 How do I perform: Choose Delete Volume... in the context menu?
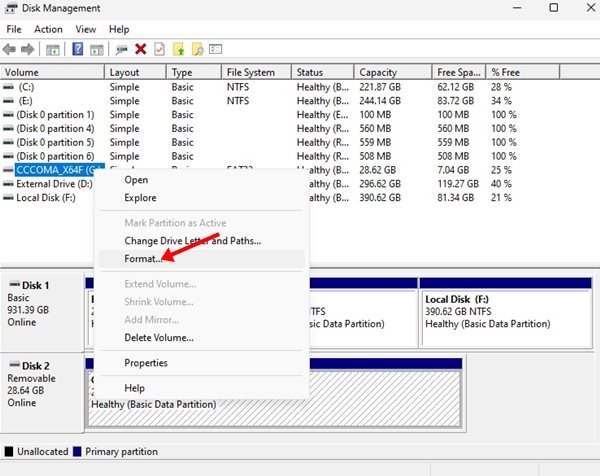[x=158, y=337]
